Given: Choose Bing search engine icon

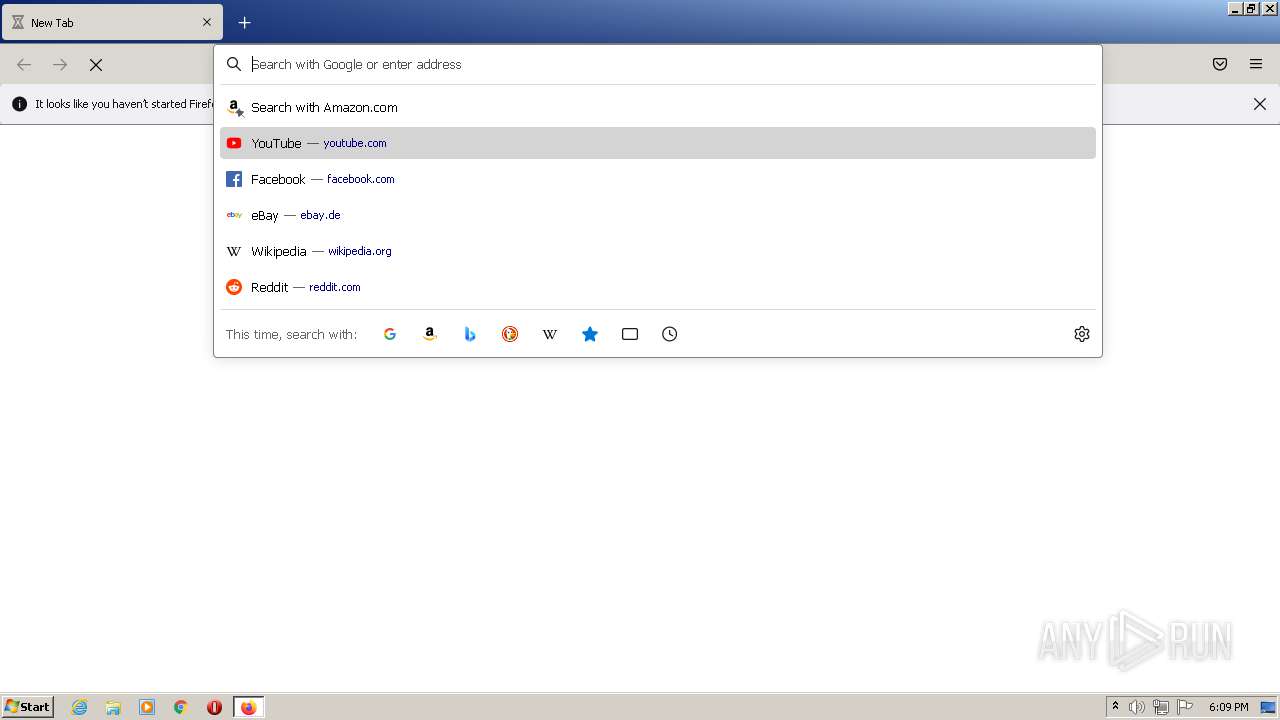Looking at the screenshot, I should pyautogui.click(x=470, y=334).
